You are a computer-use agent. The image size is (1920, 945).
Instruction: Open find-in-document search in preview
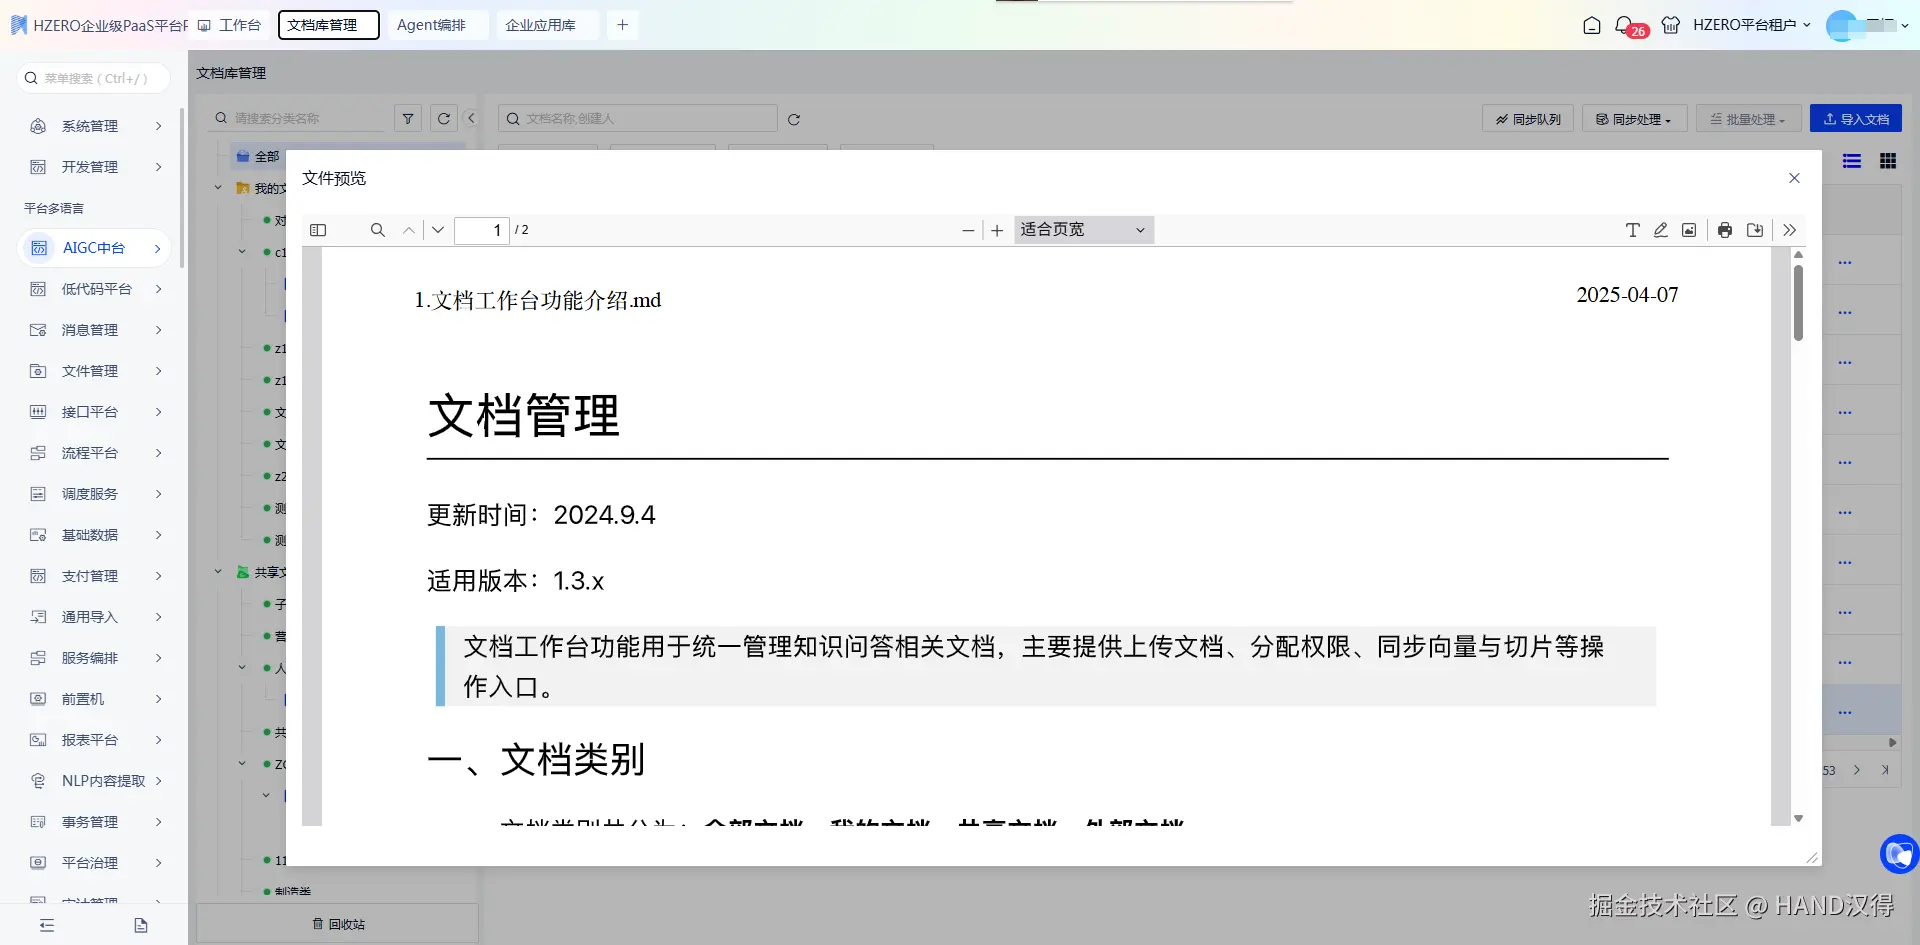coord(377,230)
